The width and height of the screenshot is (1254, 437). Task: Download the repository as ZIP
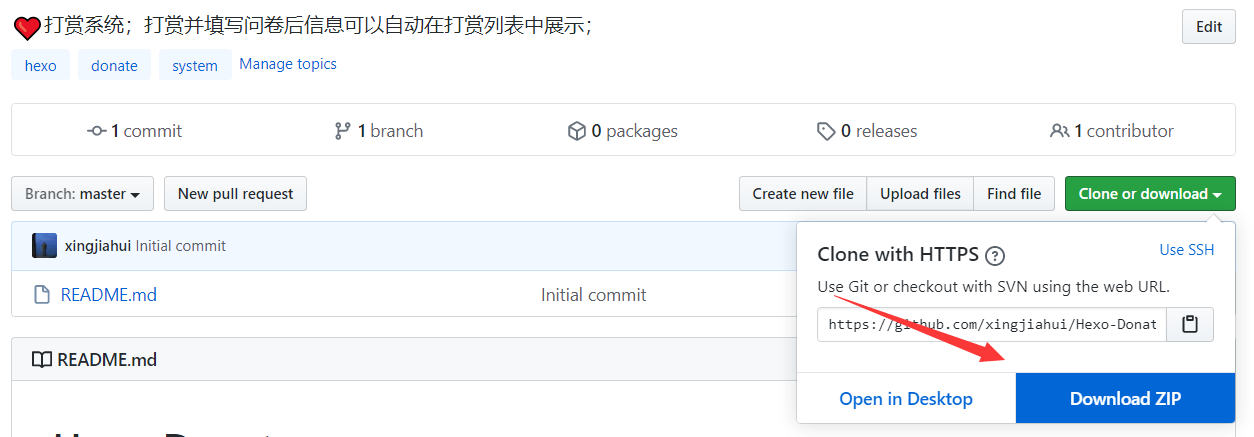click(x=1125, y=399)
